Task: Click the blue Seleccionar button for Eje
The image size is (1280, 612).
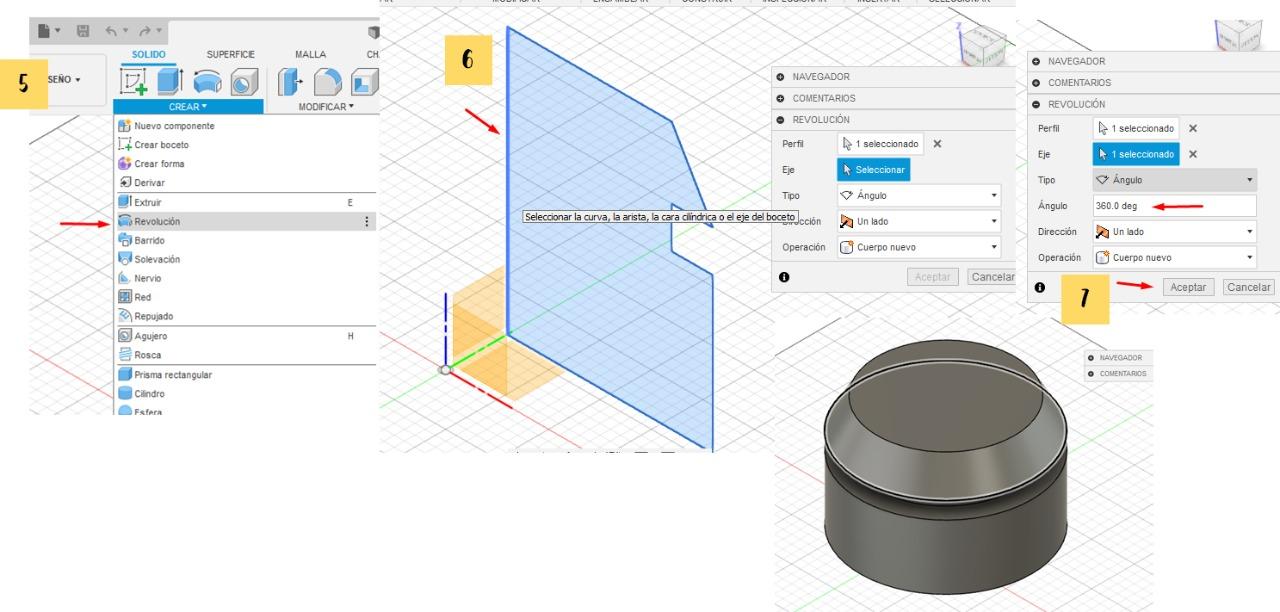Action: pos(874,170)
